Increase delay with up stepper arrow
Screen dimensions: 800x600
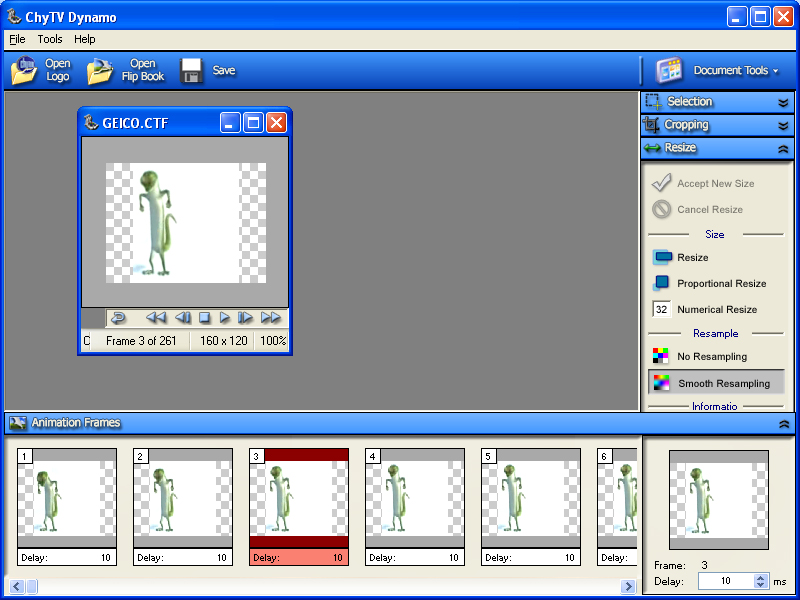(761, 578)
